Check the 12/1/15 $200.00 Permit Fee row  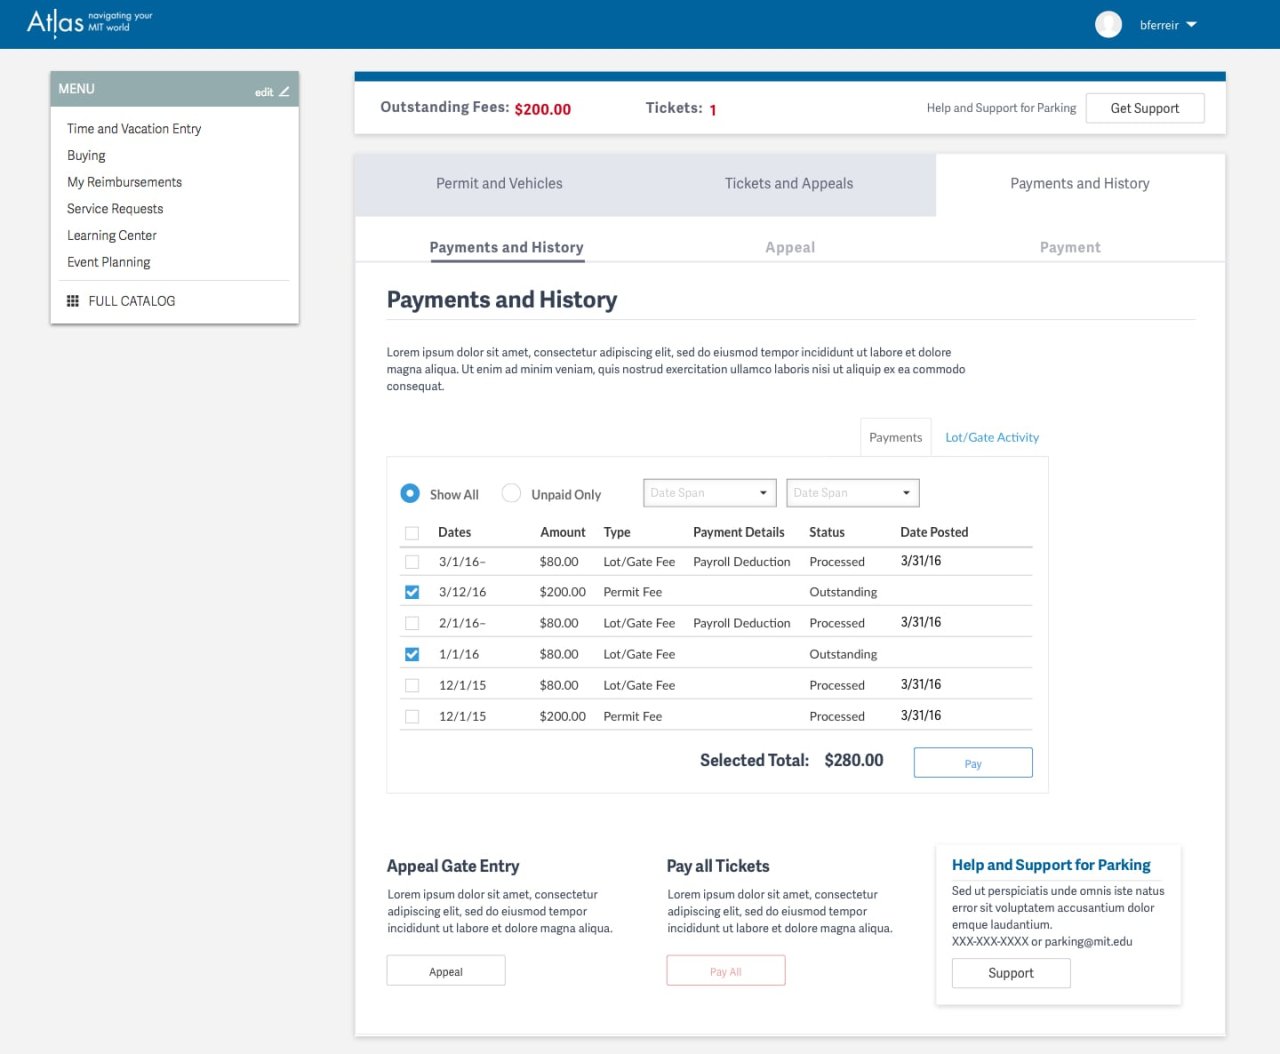pos(412,716)
